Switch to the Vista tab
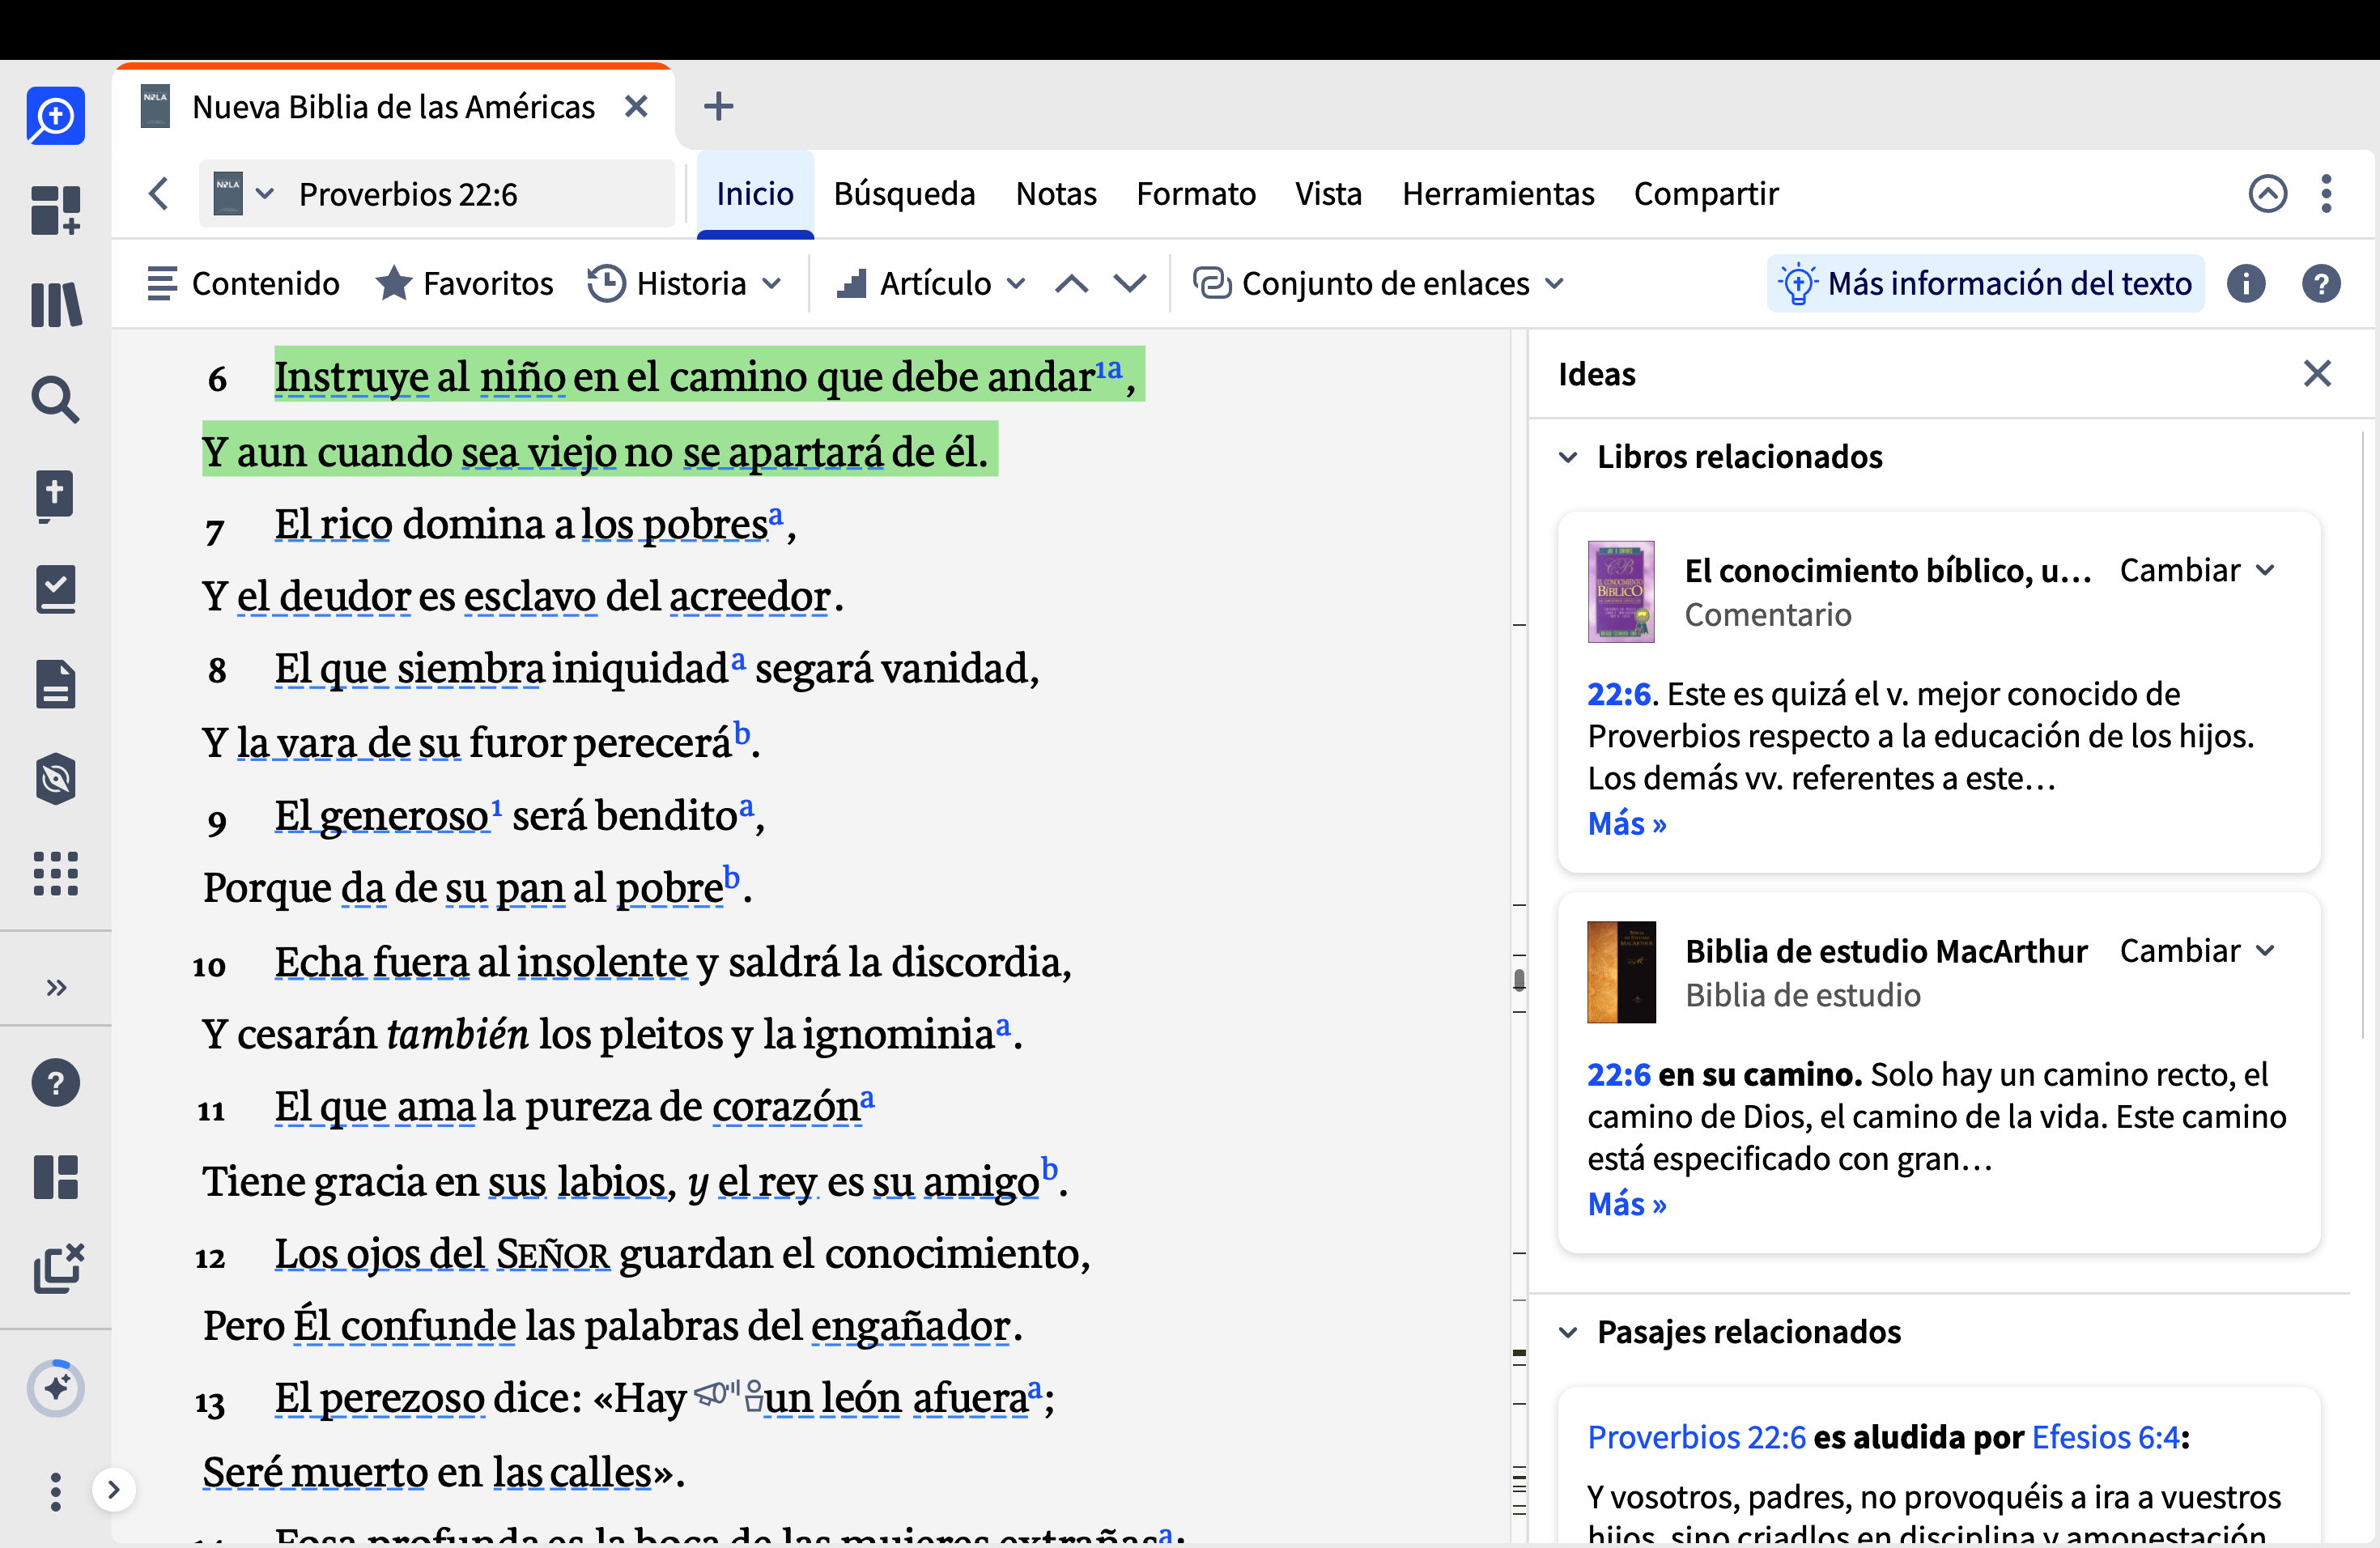Viewport: 2380px width, 1548px height. click(1328, 193)
